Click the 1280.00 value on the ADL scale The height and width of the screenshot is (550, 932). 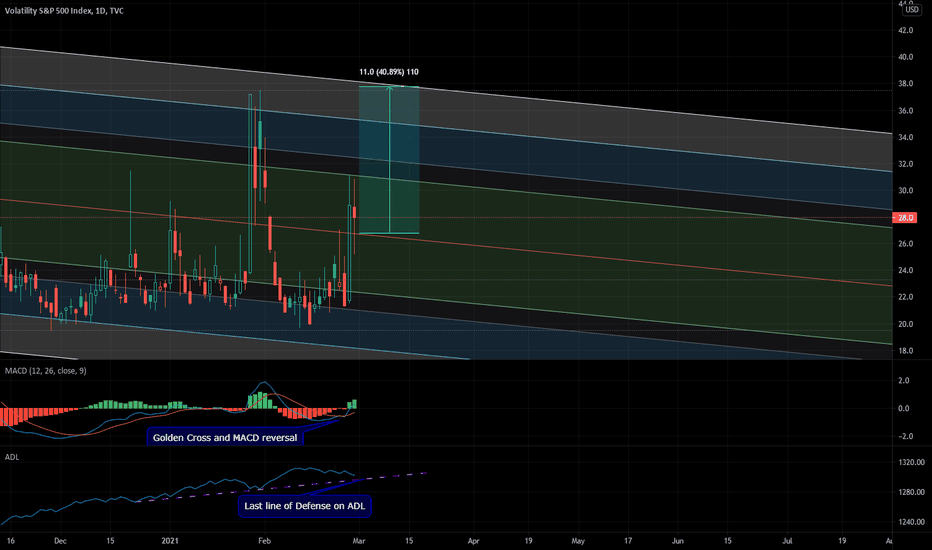coord(912,492)
